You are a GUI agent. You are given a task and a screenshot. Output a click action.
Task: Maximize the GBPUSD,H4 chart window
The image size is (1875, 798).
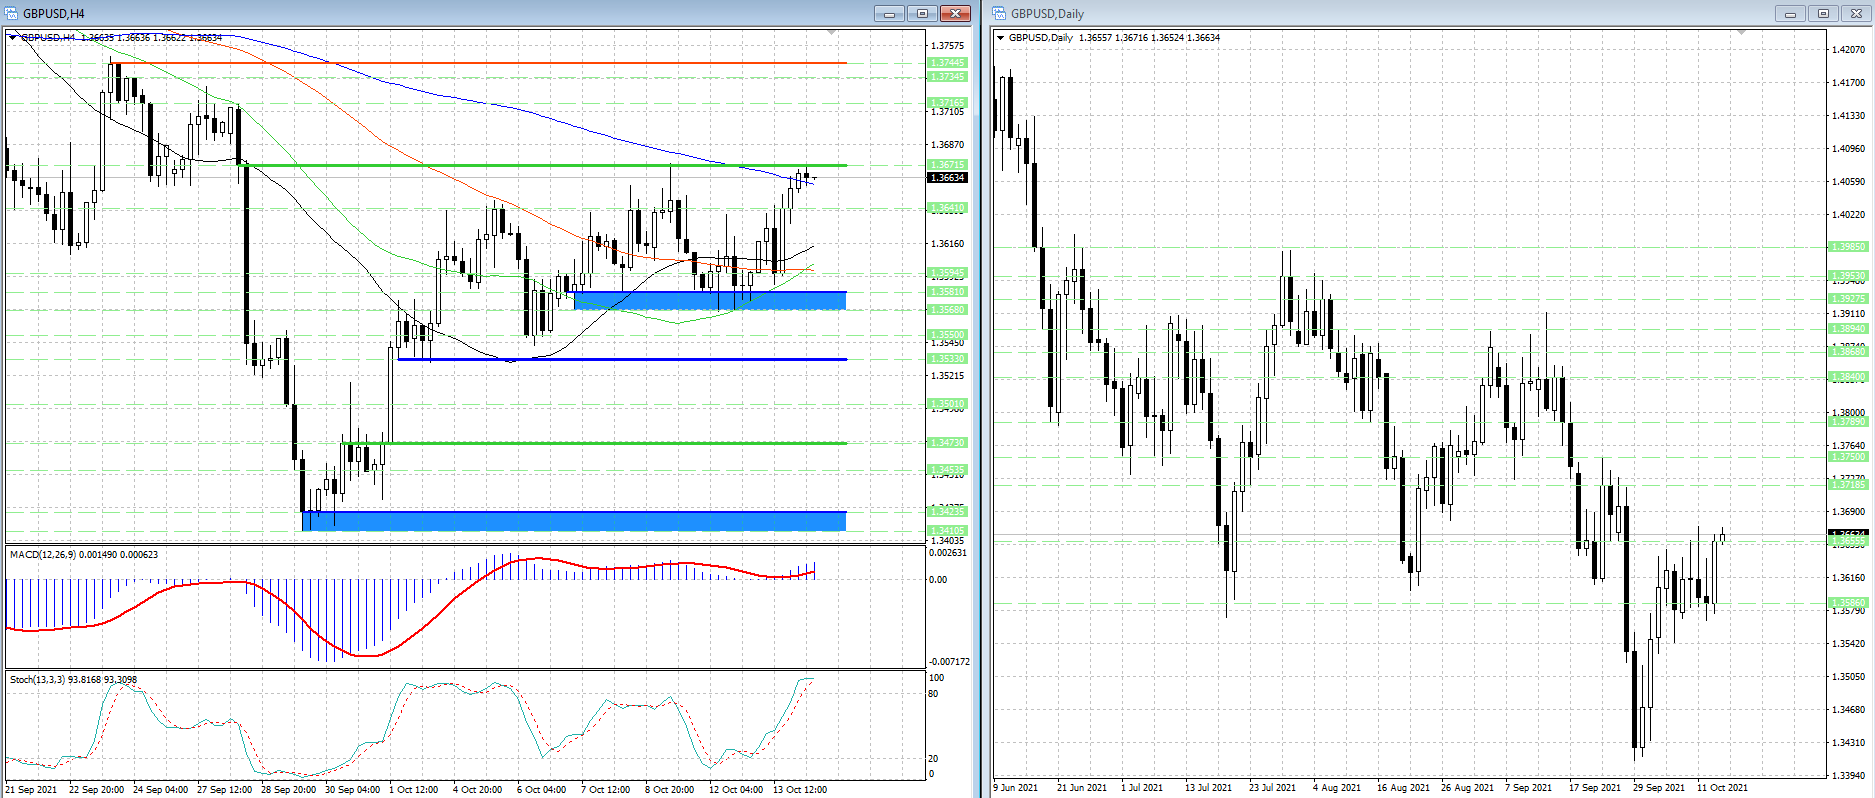[922, 13]
